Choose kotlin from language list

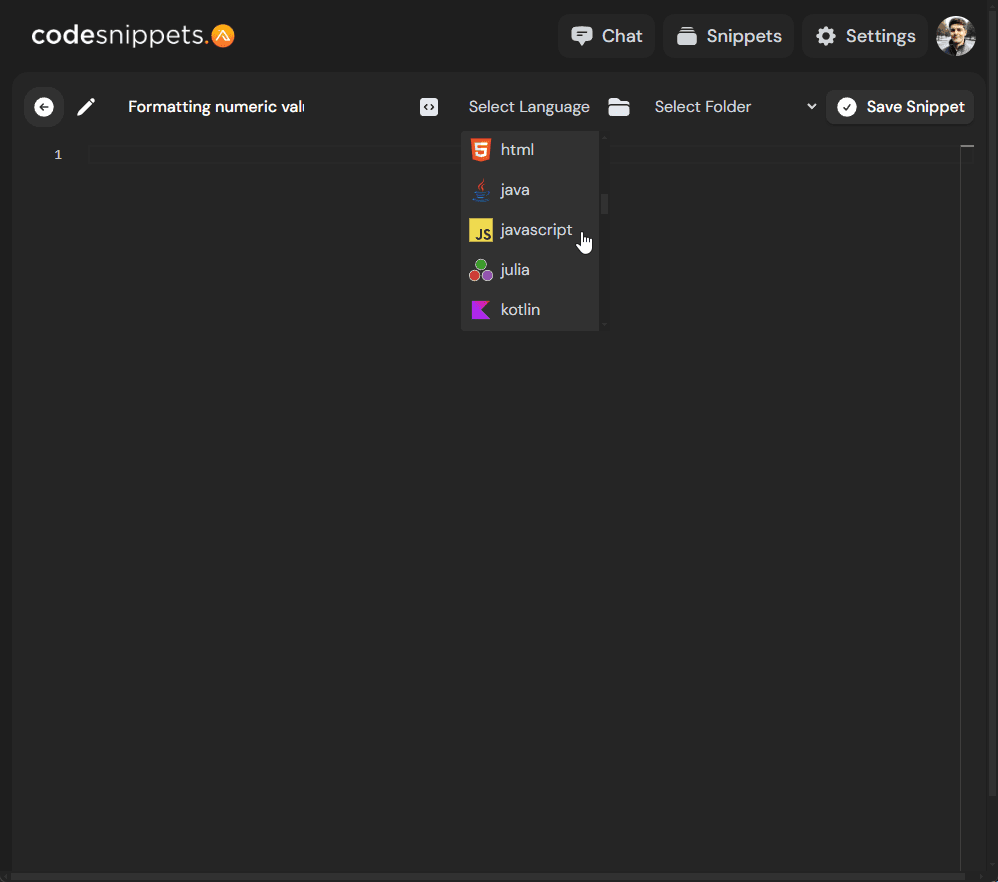click(530, 311)
